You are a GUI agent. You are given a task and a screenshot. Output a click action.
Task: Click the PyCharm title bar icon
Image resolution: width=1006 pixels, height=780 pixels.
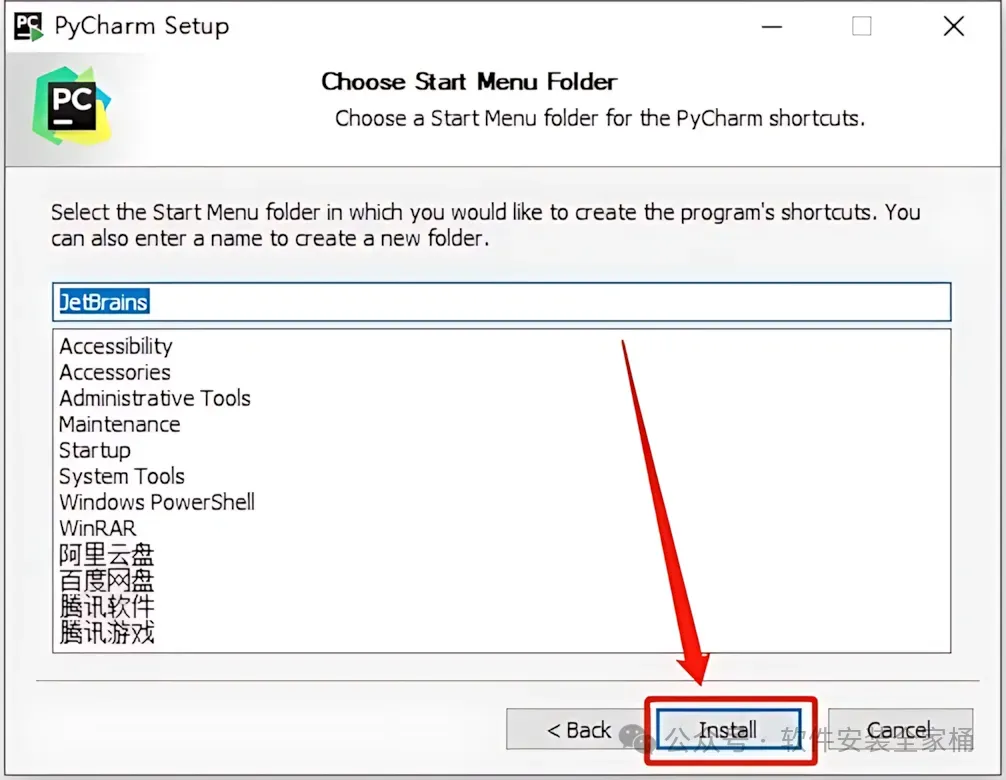[29, 26]
